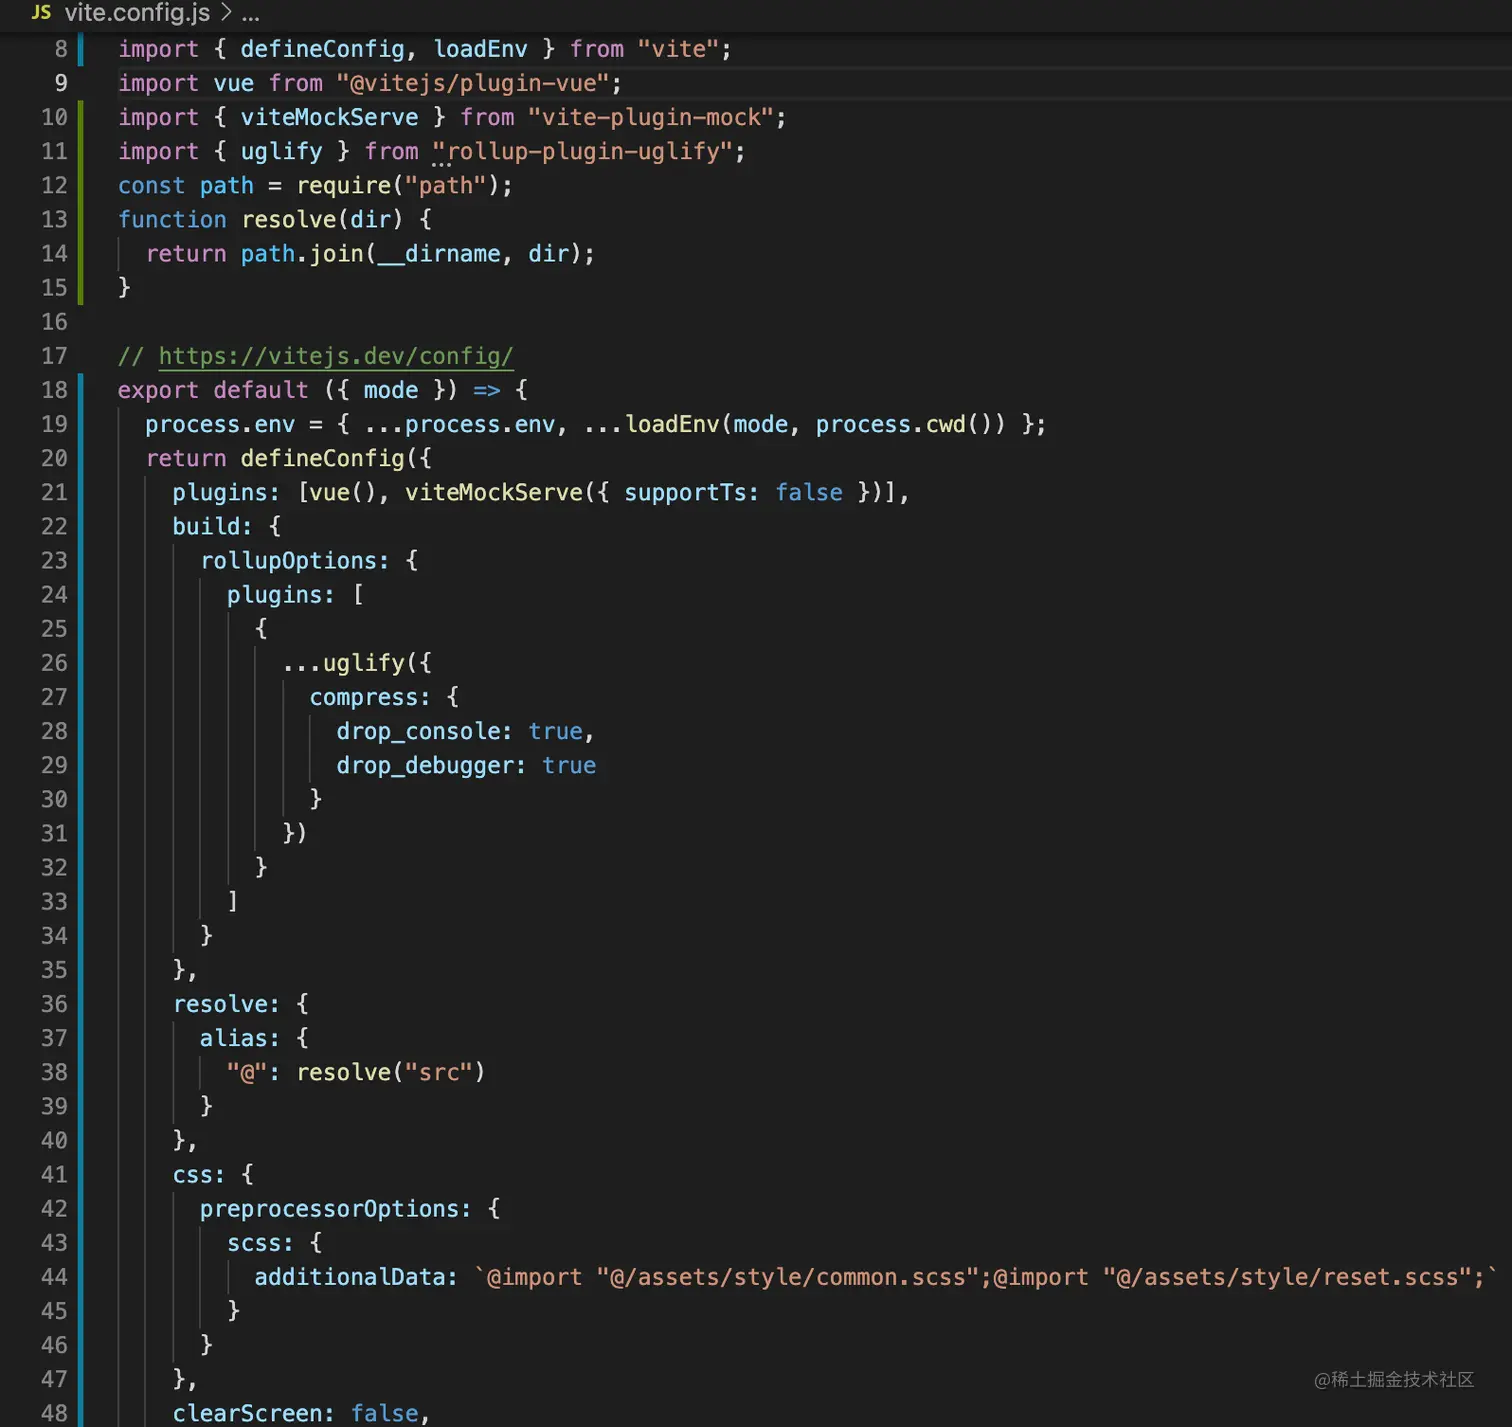Click the require keyword on line 12

343,186
